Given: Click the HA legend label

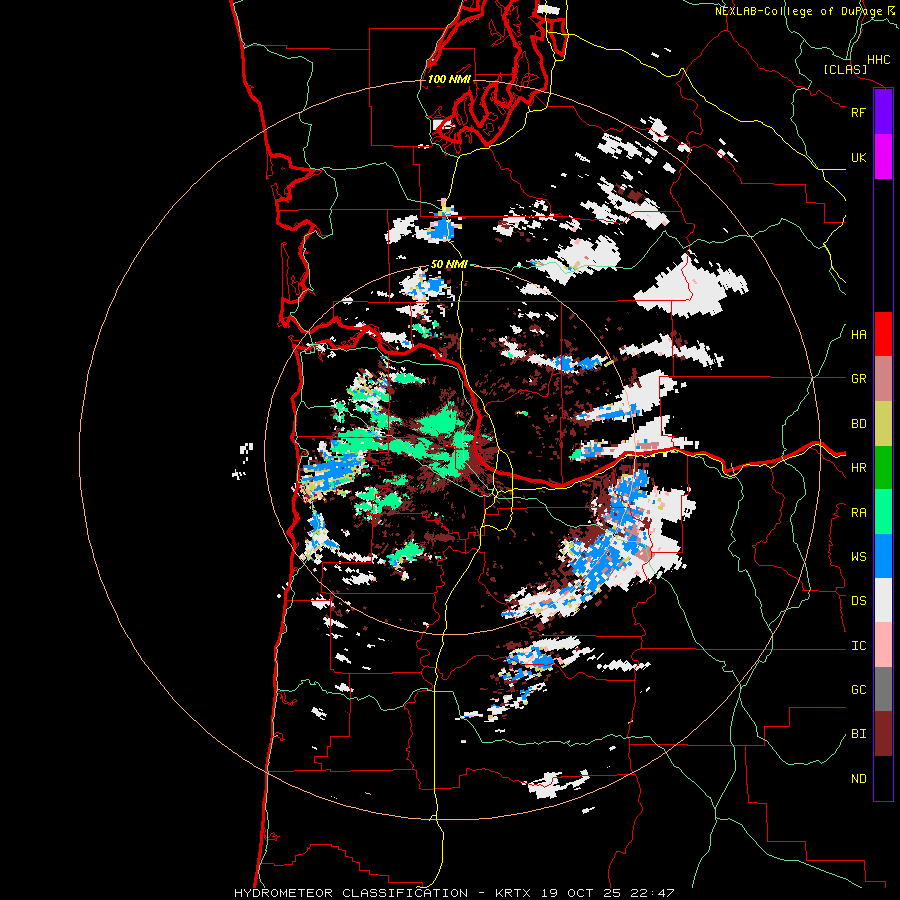Looking at the screenshot, I should [859, 334].
